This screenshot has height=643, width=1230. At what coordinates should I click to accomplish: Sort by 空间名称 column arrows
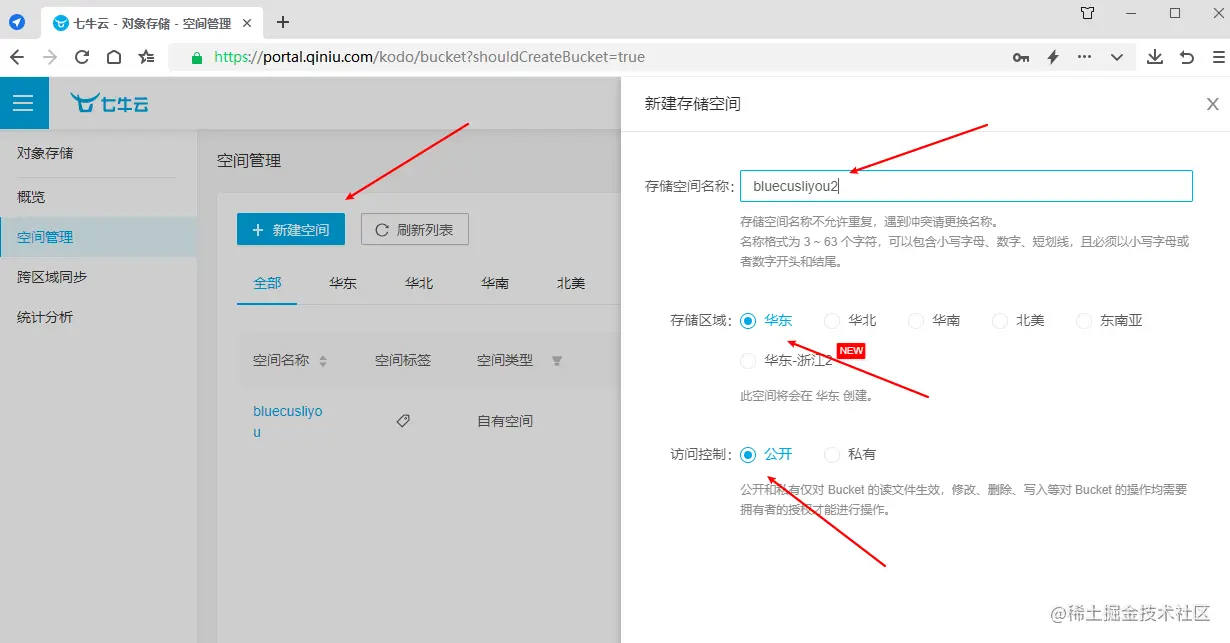pyautogui.click(x=323, y=361)
